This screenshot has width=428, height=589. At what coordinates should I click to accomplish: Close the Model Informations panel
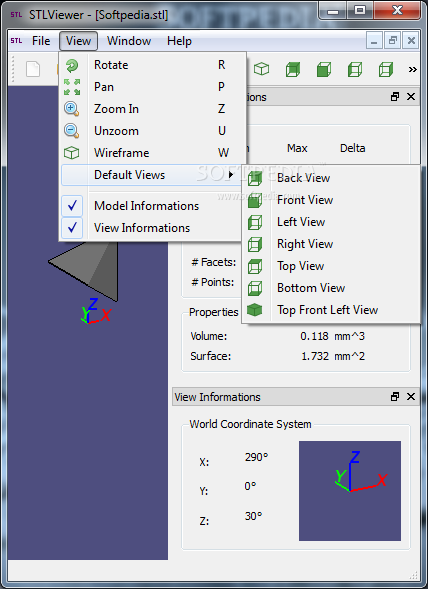coord(411,97)
